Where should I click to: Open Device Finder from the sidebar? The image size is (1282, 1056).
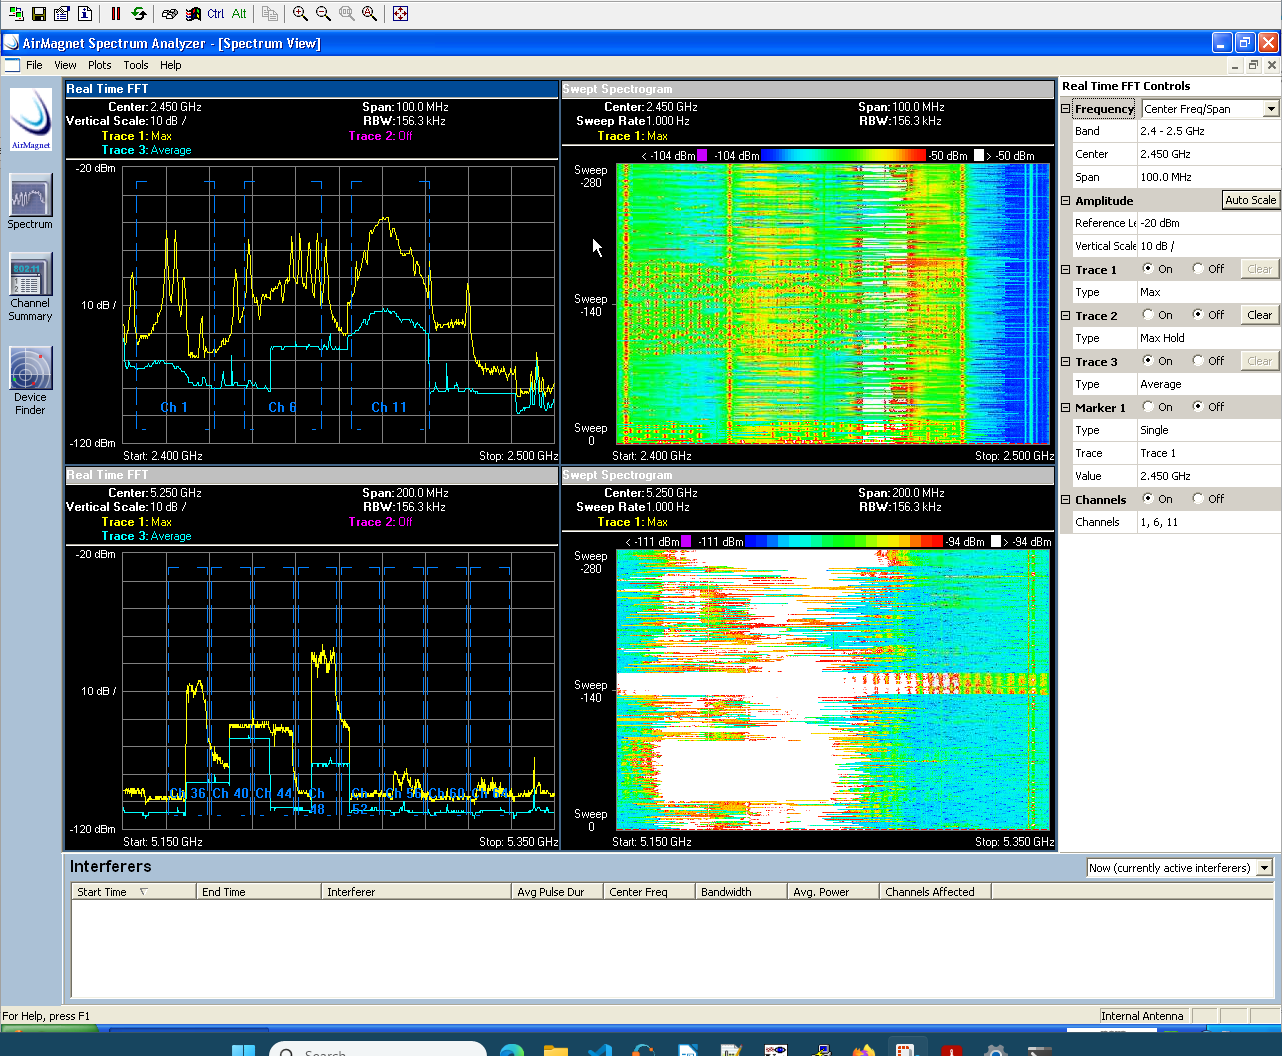tap(30, 381)
